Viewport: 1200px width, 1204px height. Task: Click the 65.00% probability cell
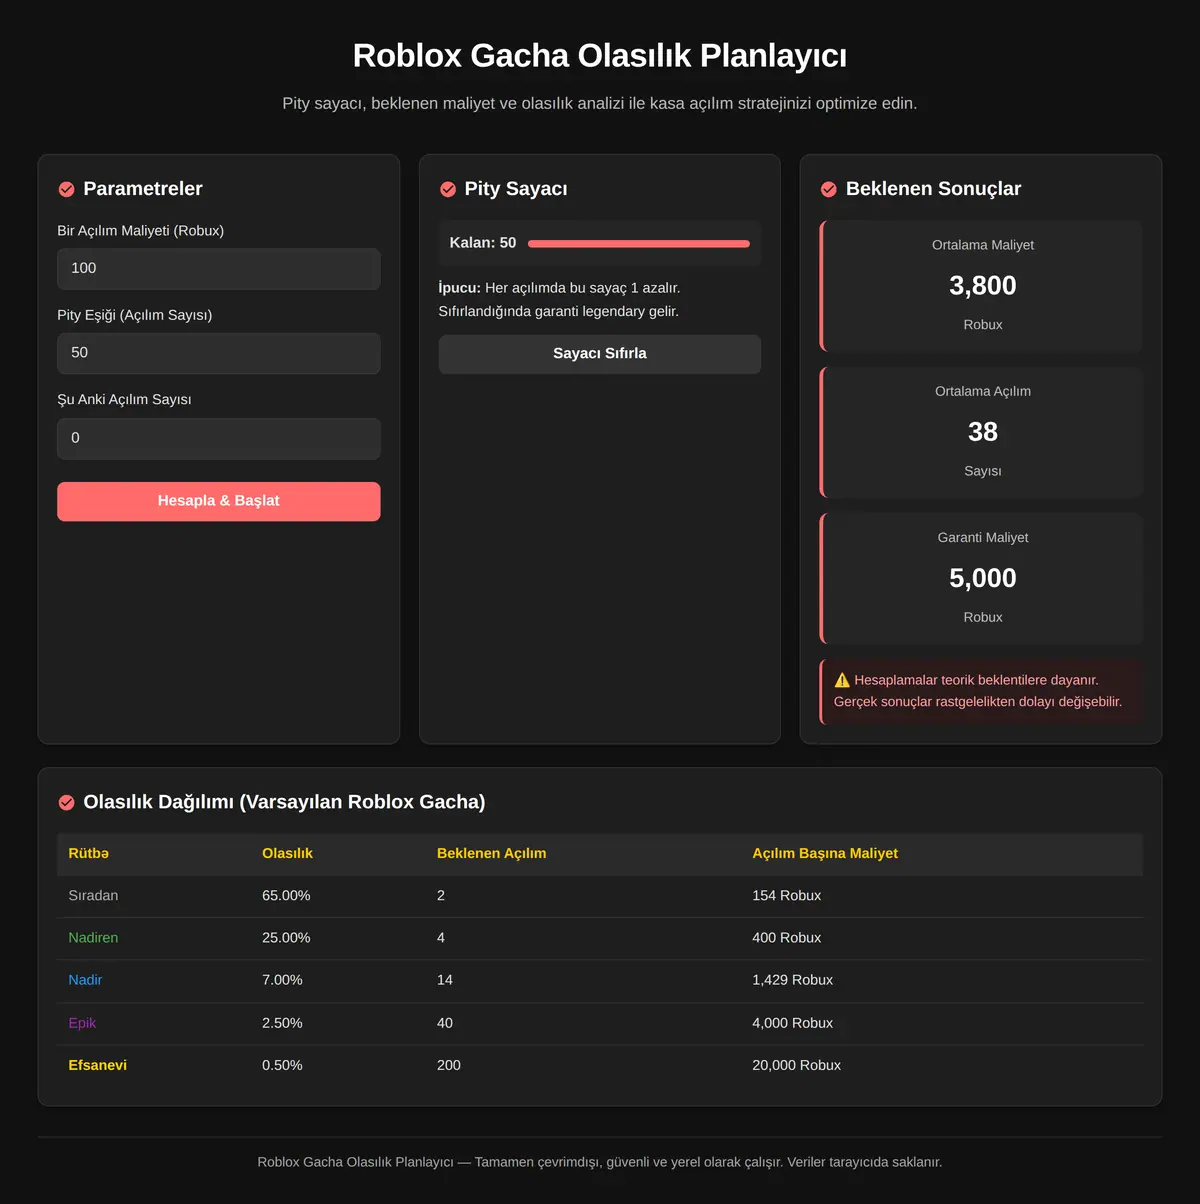coord(286,896)
